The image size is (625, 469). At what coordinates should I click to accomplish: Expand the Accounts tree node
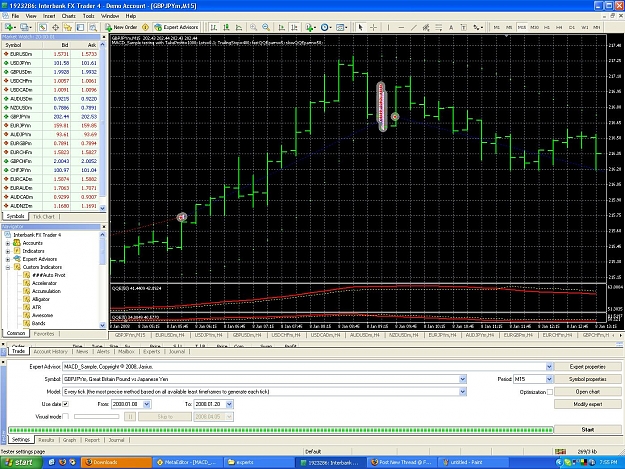pos(8,243)
